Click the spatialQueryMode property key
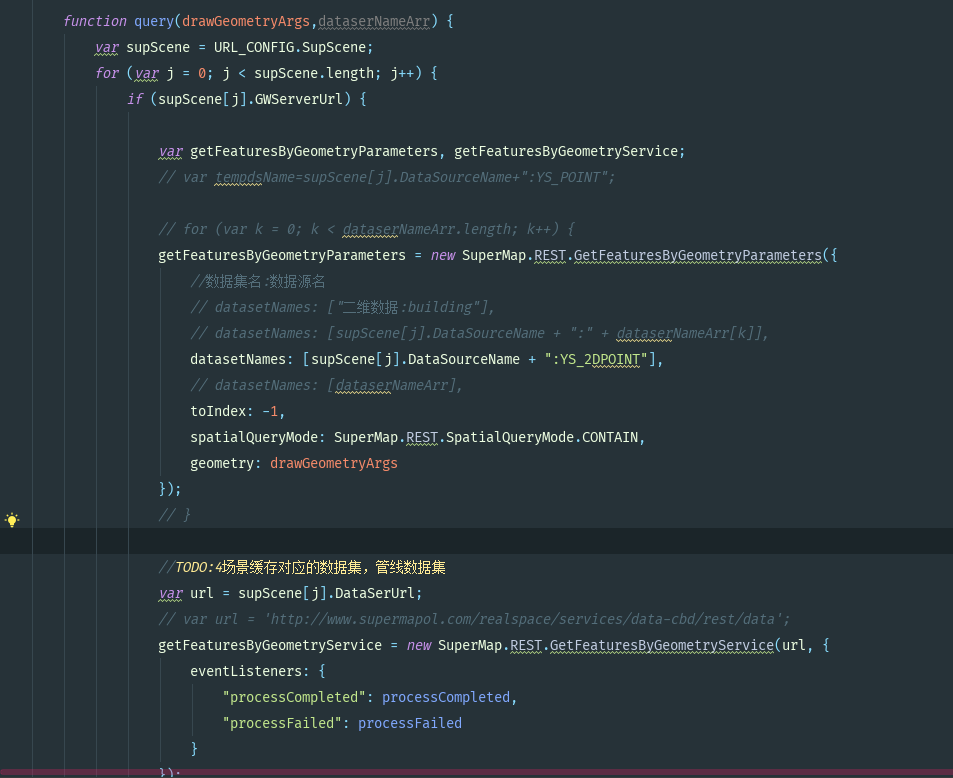Screen dimensions: 953x778 tap(253, 438)
